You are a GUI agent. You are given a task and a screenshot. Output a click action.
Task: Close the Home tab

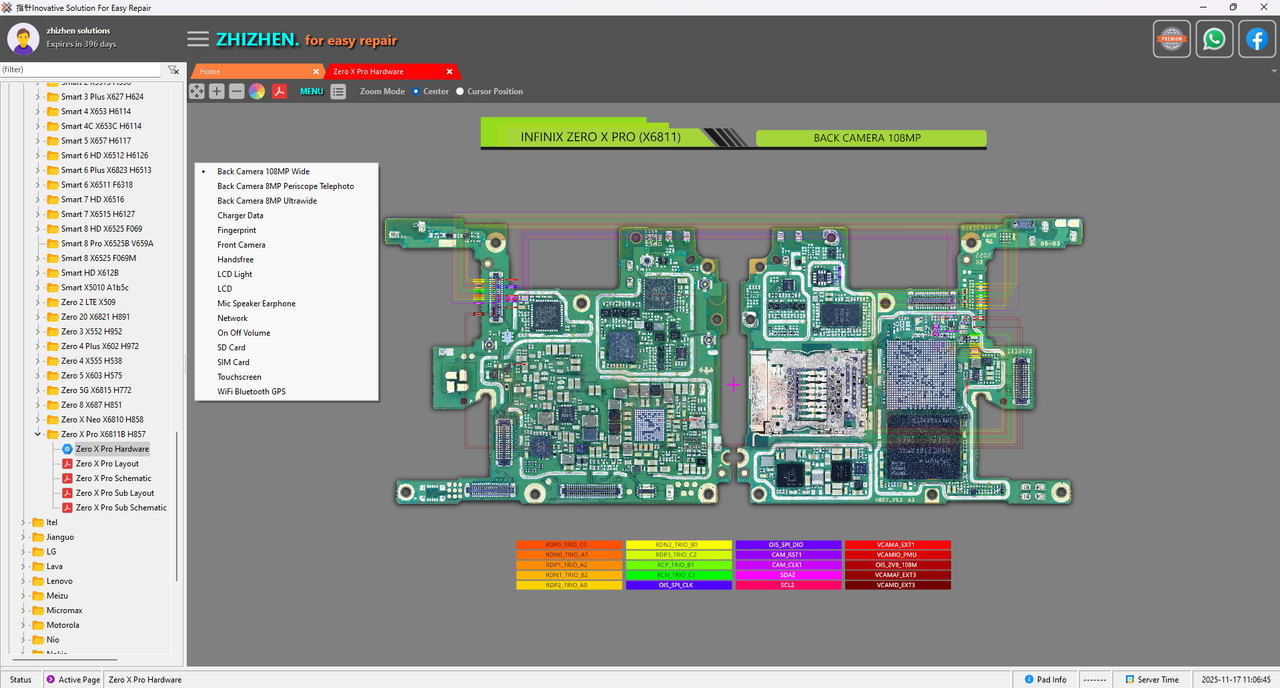click(316, 72)
